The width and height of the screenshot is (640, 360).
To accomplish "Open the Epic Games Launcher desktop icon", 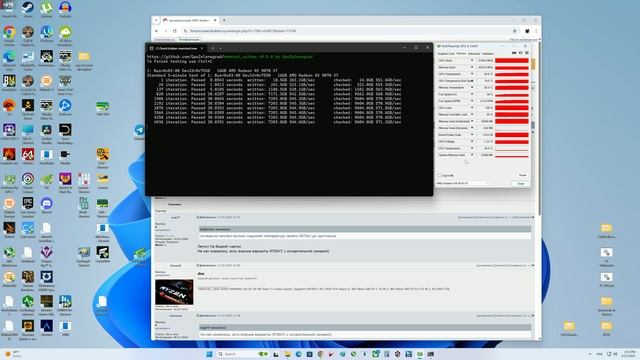I will (x=28, y=204).
